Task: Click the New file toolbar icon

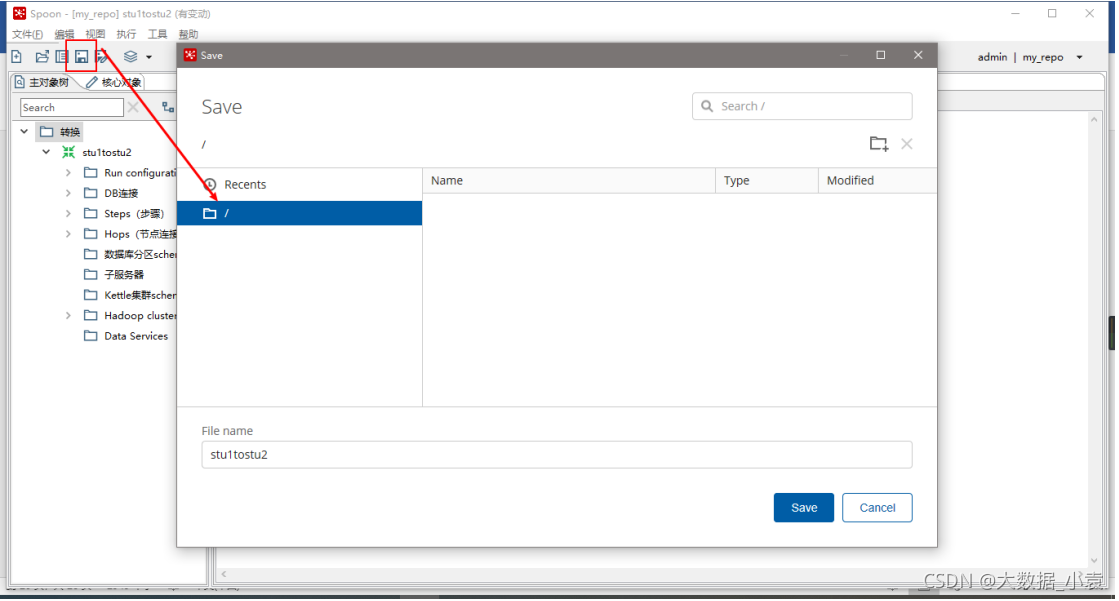Action: (x=16, y=56)
